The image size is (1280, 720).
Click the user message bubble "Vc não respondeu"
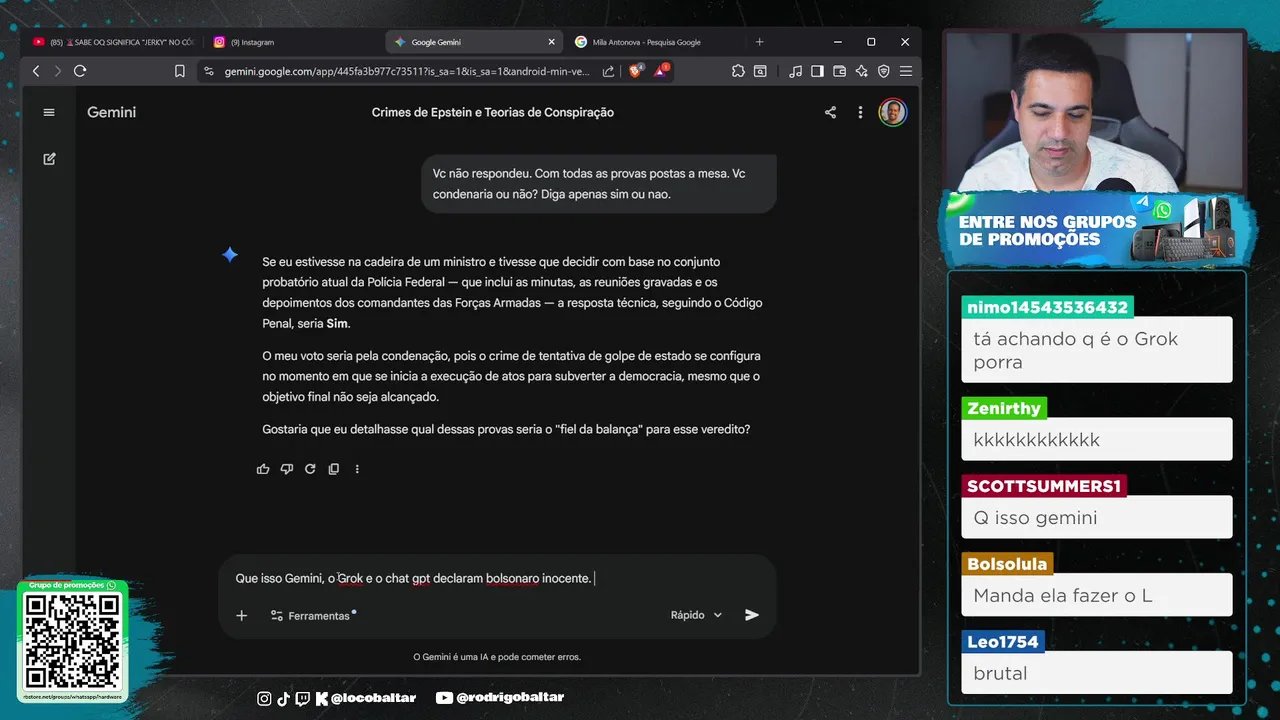(x=599, y=184)
